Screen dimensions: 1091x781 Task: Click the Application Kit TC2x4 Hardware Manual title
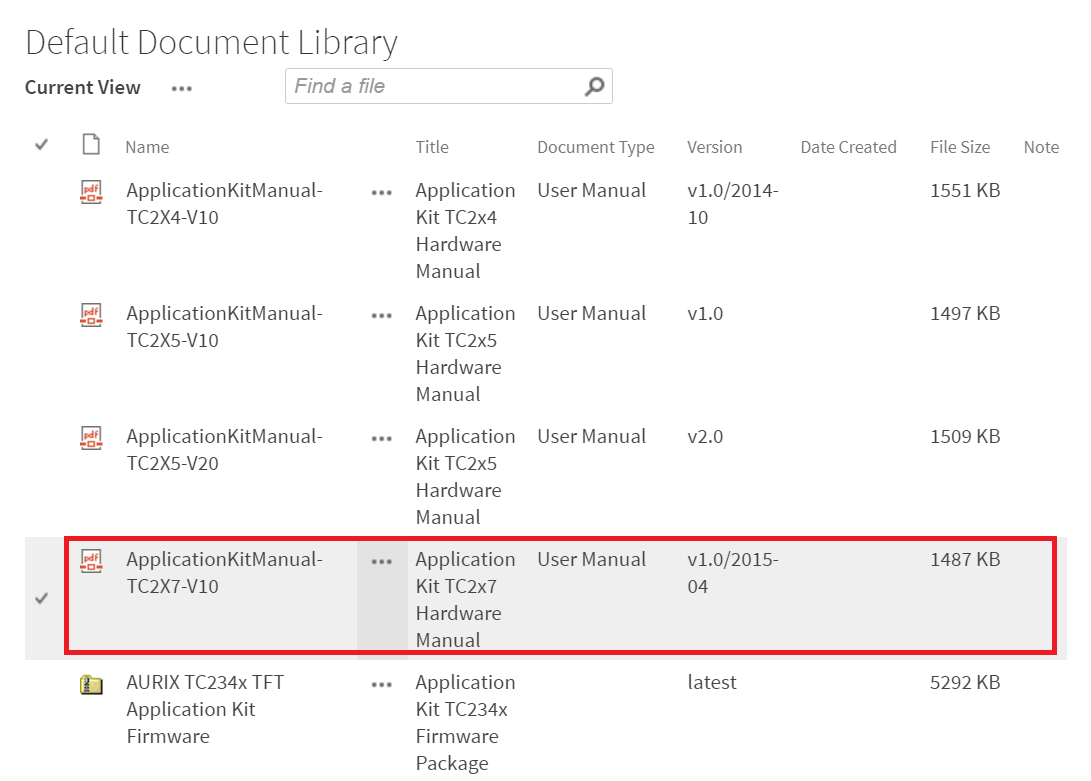[465, 231]
